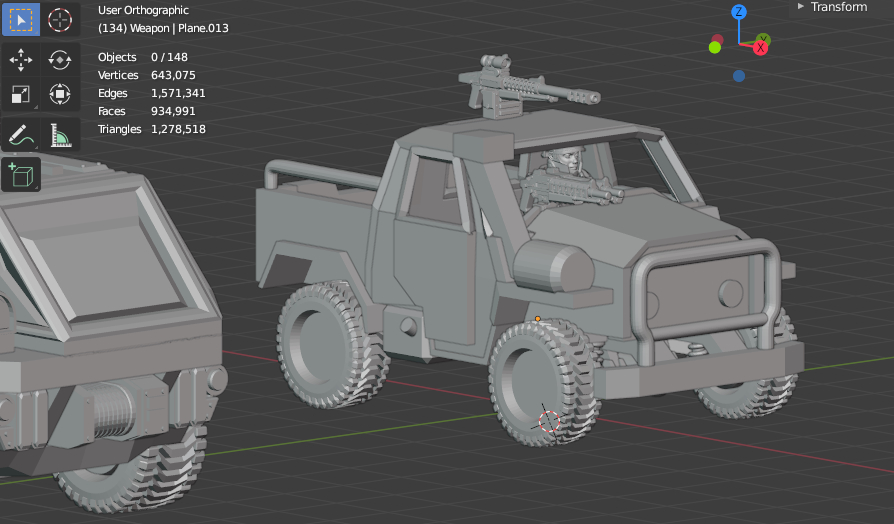Click the negative X axis gizmo dot
The image size is (894, 524).
[x=718, y=39]
